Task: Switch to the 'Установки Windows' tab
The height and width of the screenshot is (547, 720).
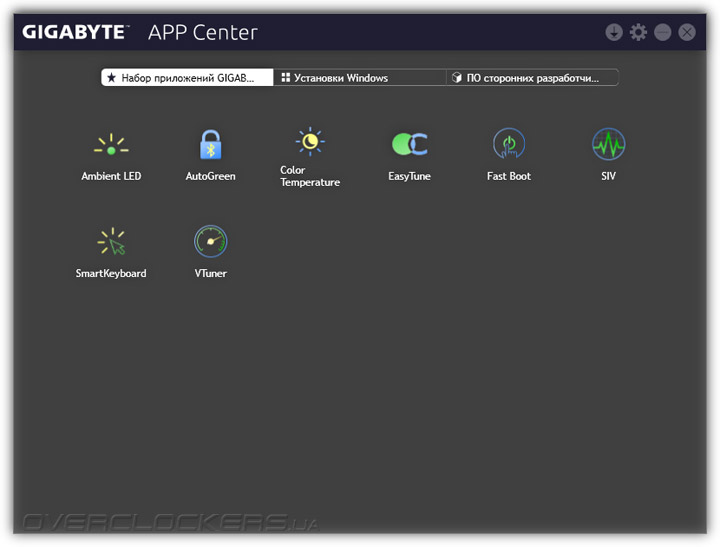Action: click(360, 77)
